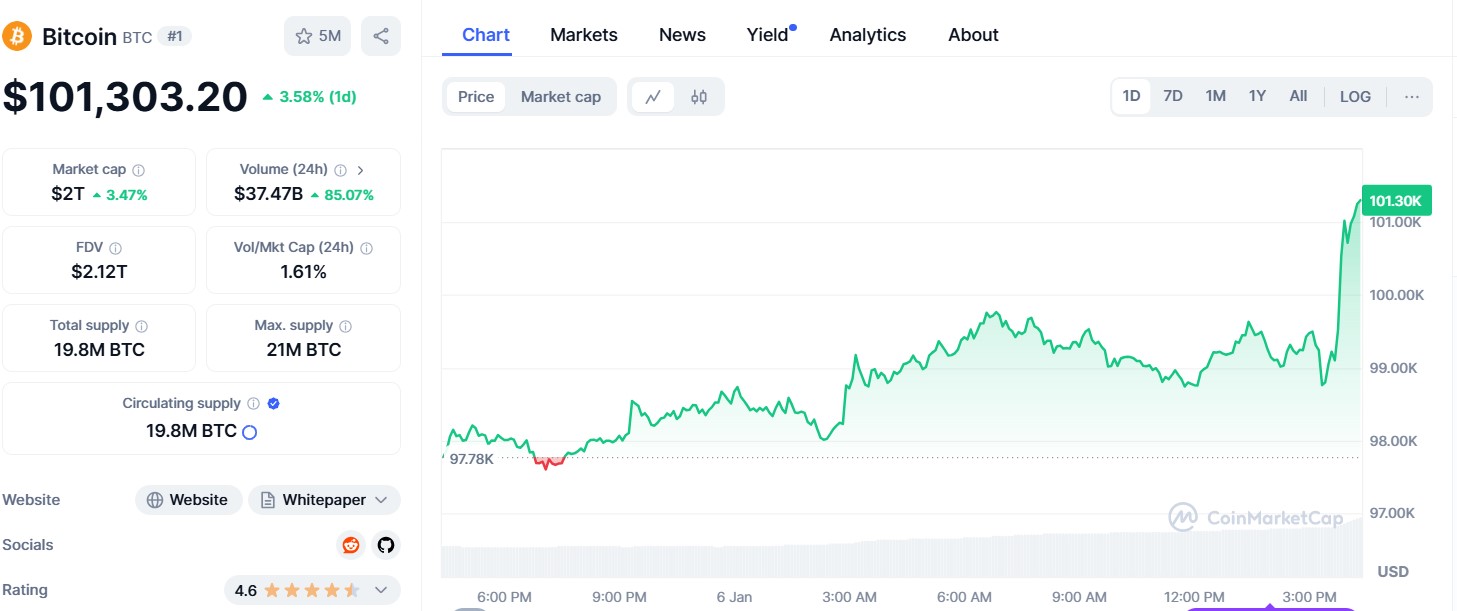This screenshot has height=611, width=1457.
Task: Set chart range to 1Y
Action: point(1257,97)
